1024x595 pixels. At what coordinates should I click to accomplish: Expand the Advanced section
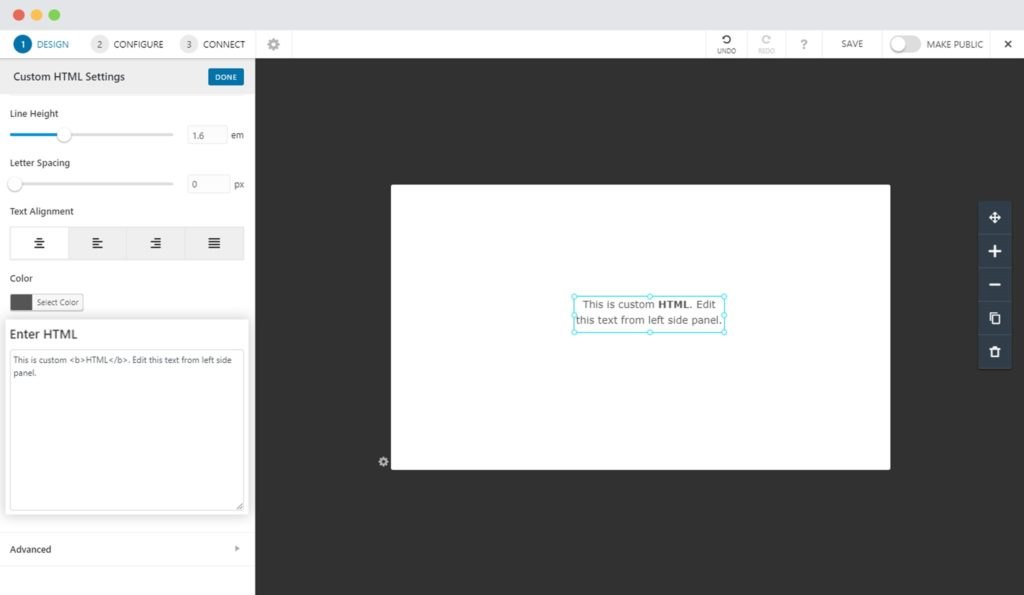[126, 549]
